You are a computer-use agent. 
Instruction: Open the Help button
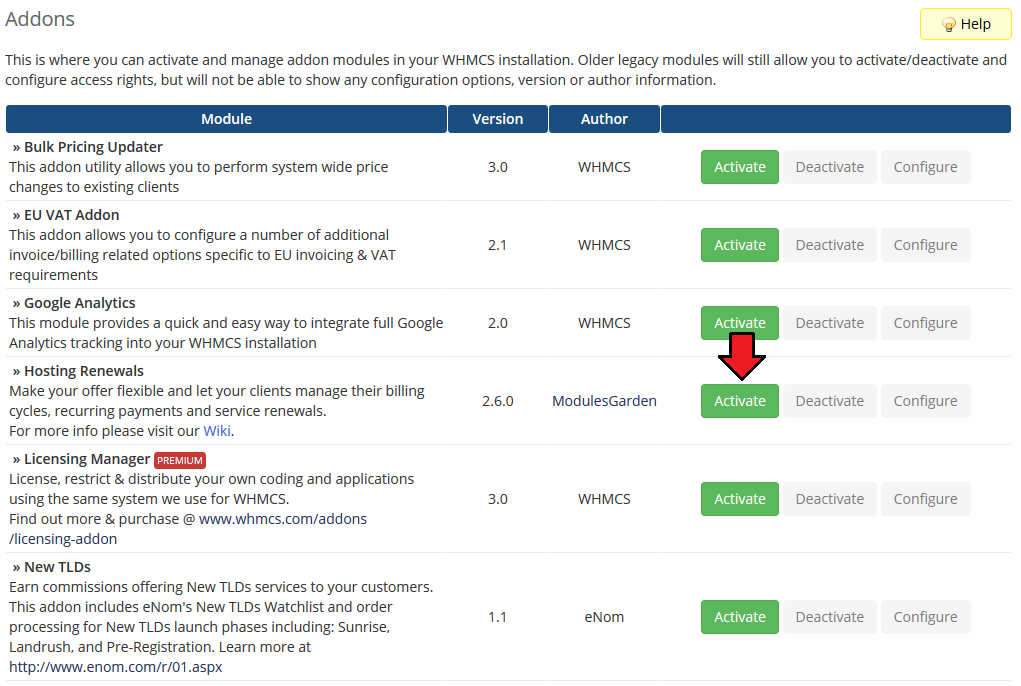[x=966, y=24]
